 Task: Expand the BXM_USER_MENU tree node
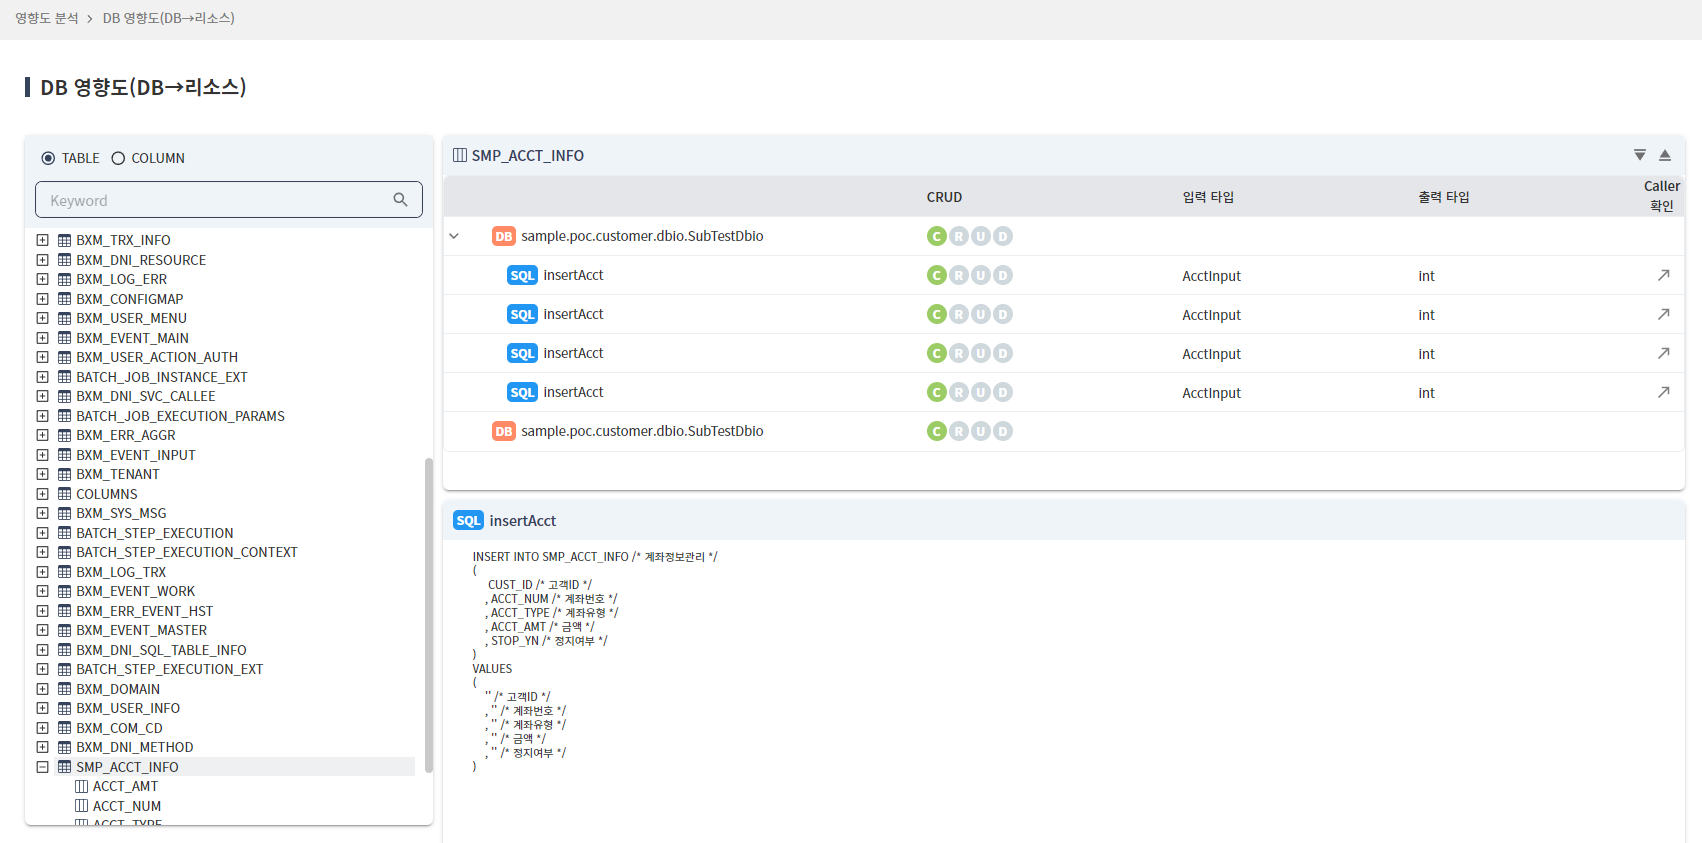coord(42,318)
